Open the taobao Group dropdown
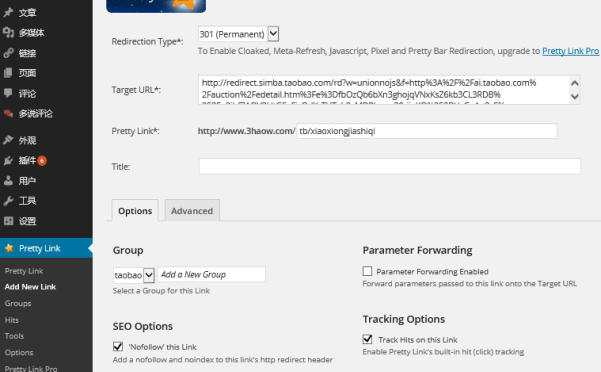601x372 pixels. 134,275
